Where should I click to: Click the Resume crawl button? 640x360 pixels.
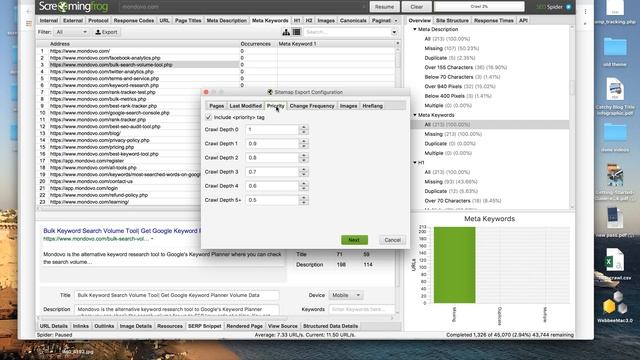point(384,7)
